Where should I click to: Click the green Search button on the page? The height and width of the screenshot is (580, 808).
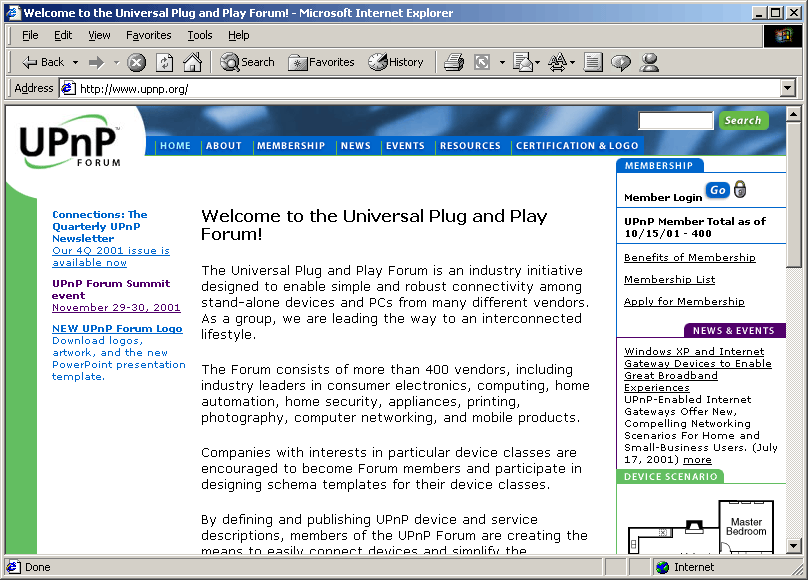tap(743, 121)
